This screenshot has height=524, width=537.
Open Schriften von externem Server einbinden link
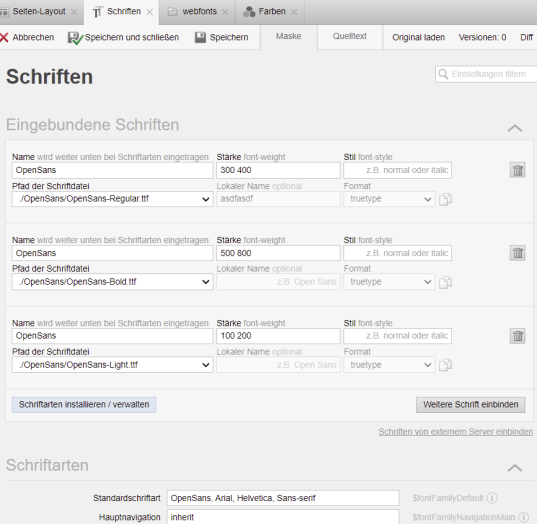(x=455, y=432)
